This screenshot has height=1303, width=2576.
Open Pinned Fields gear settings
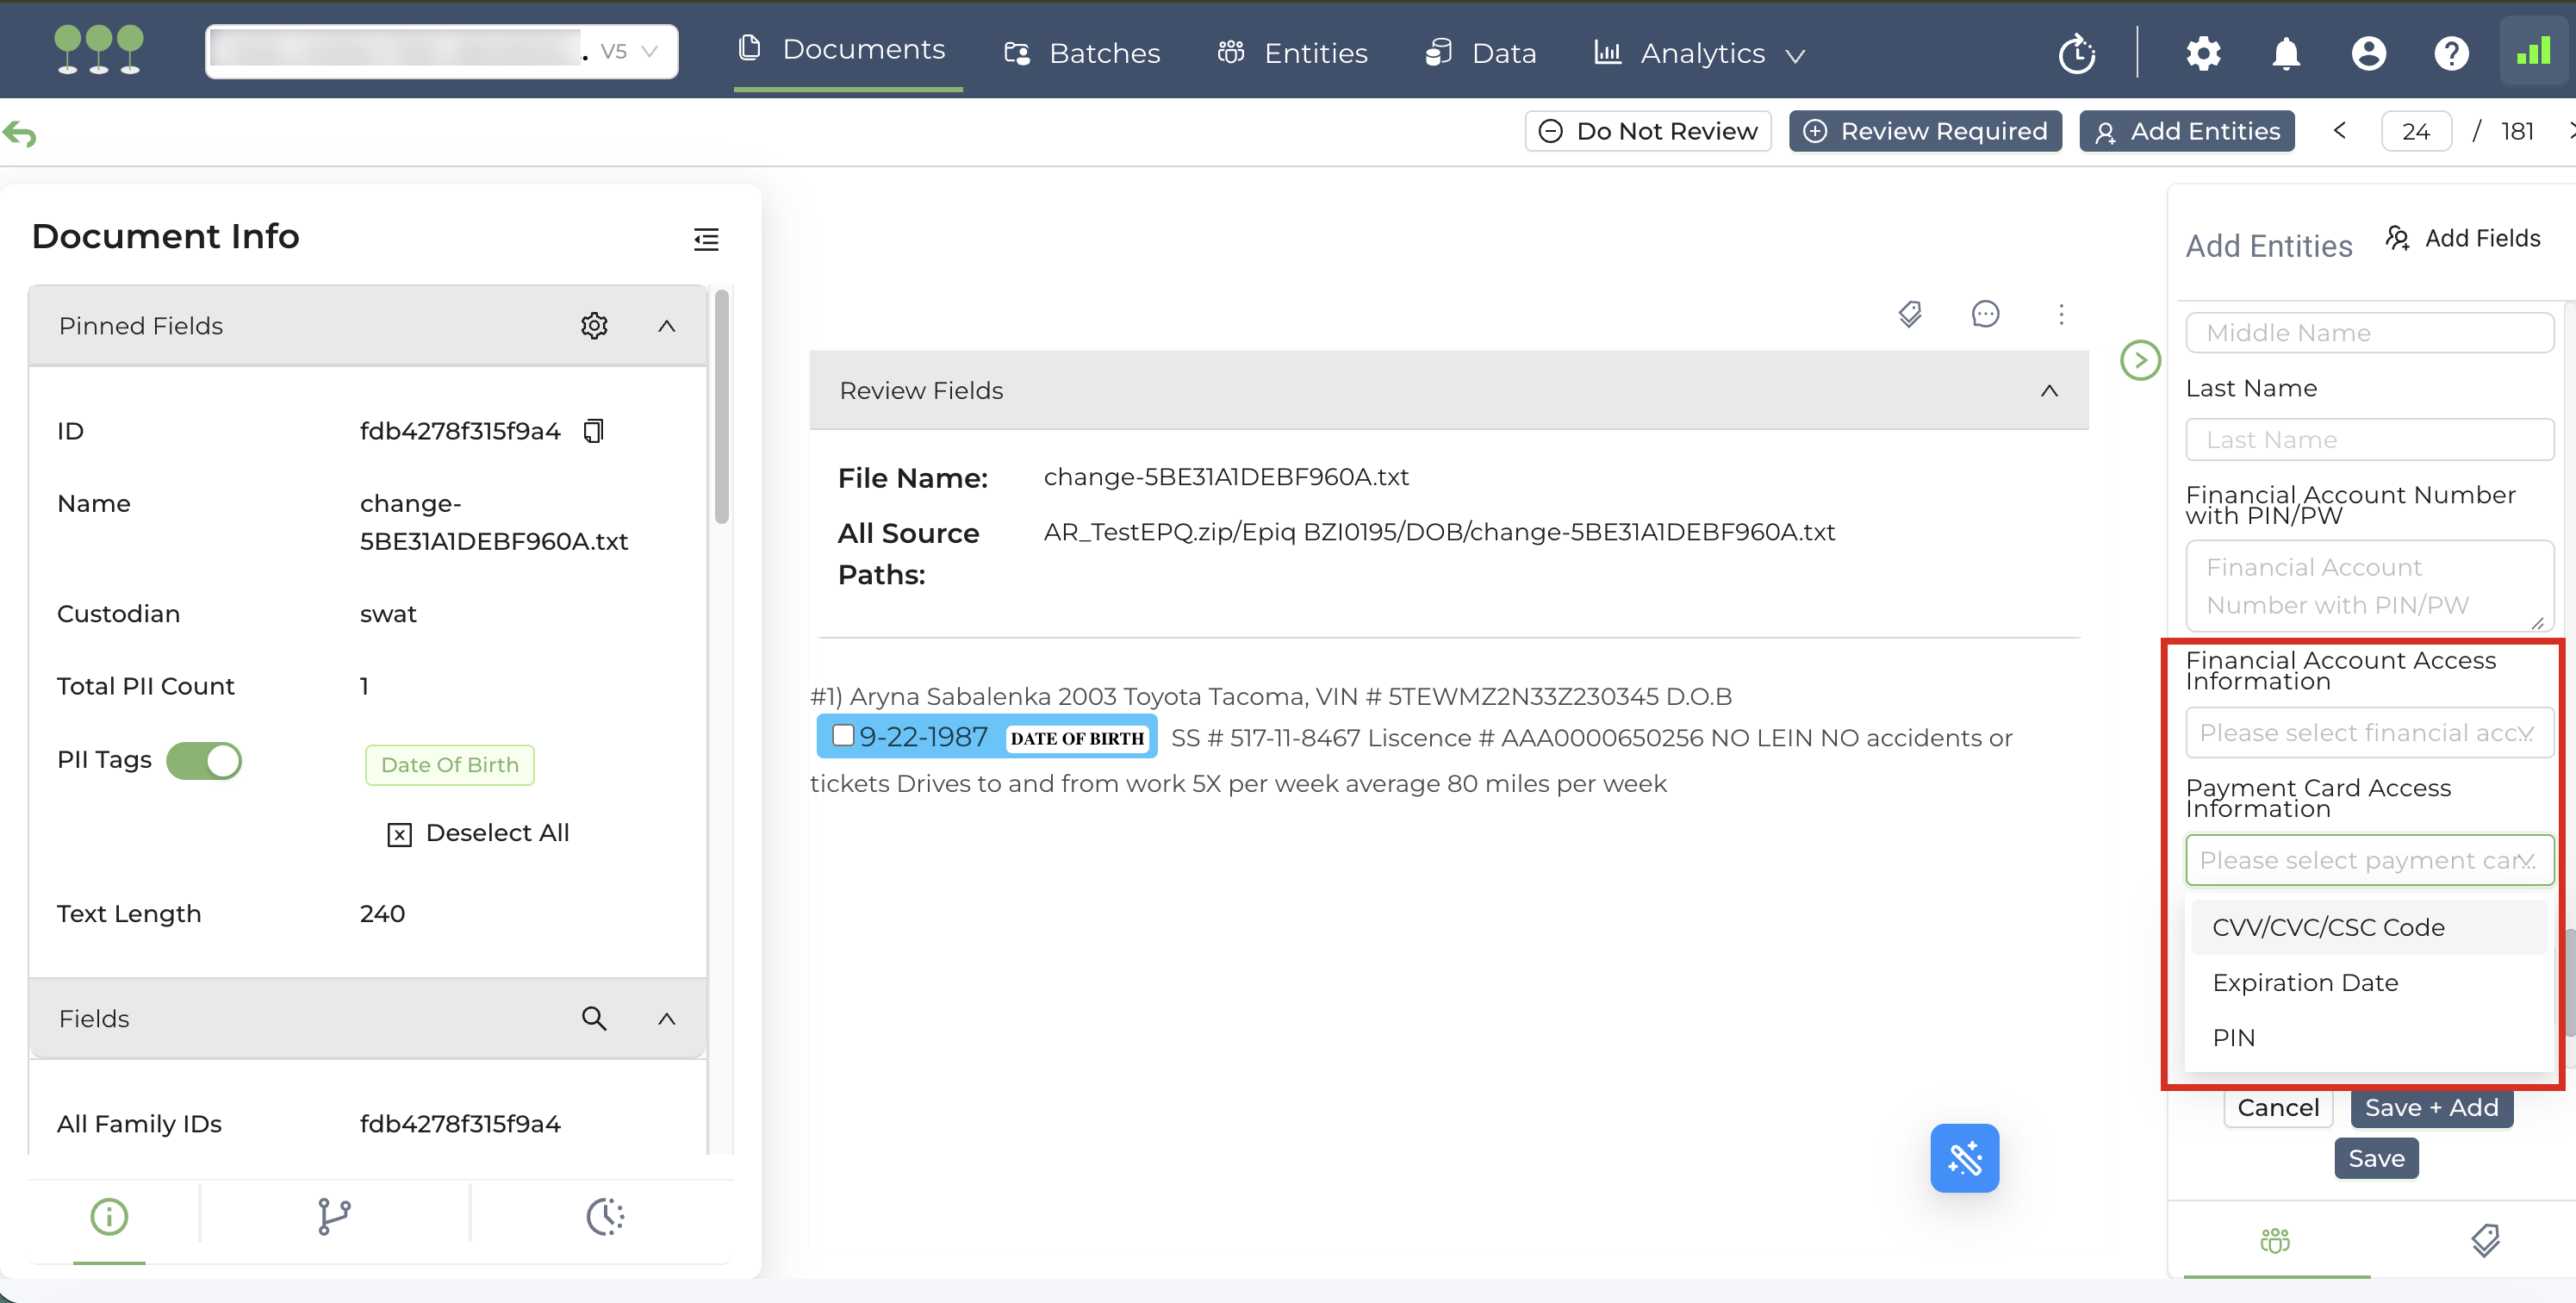coord(594,326)
